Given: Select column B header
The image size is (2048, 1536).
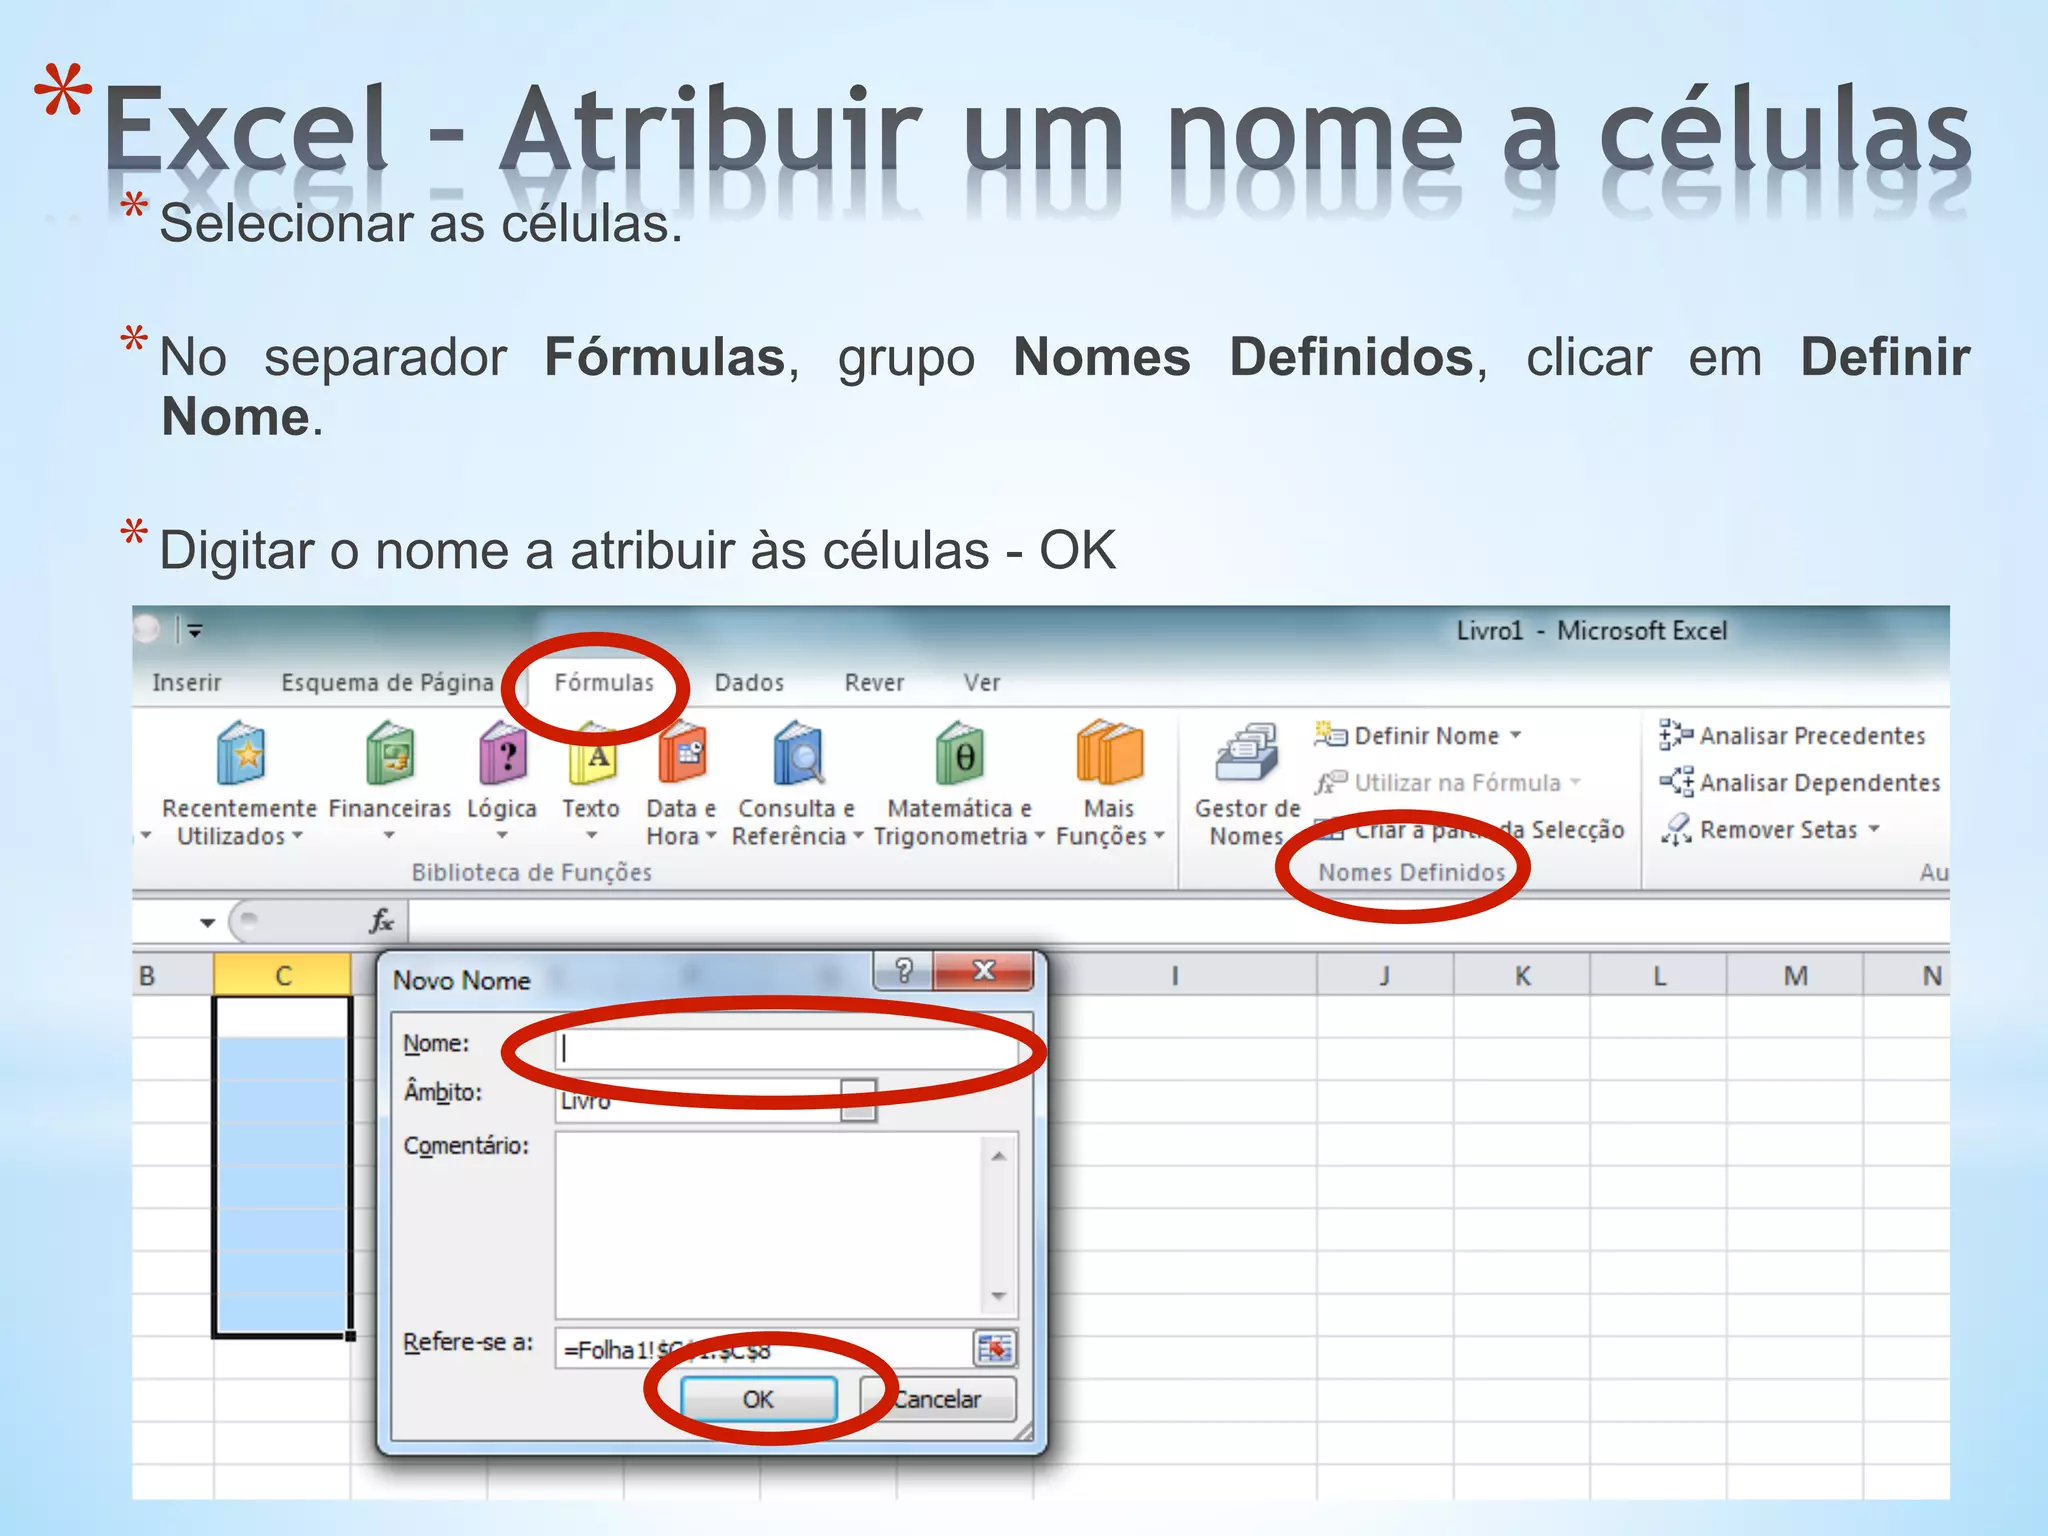Looking at the screenshot, I should tap(172, 975).
